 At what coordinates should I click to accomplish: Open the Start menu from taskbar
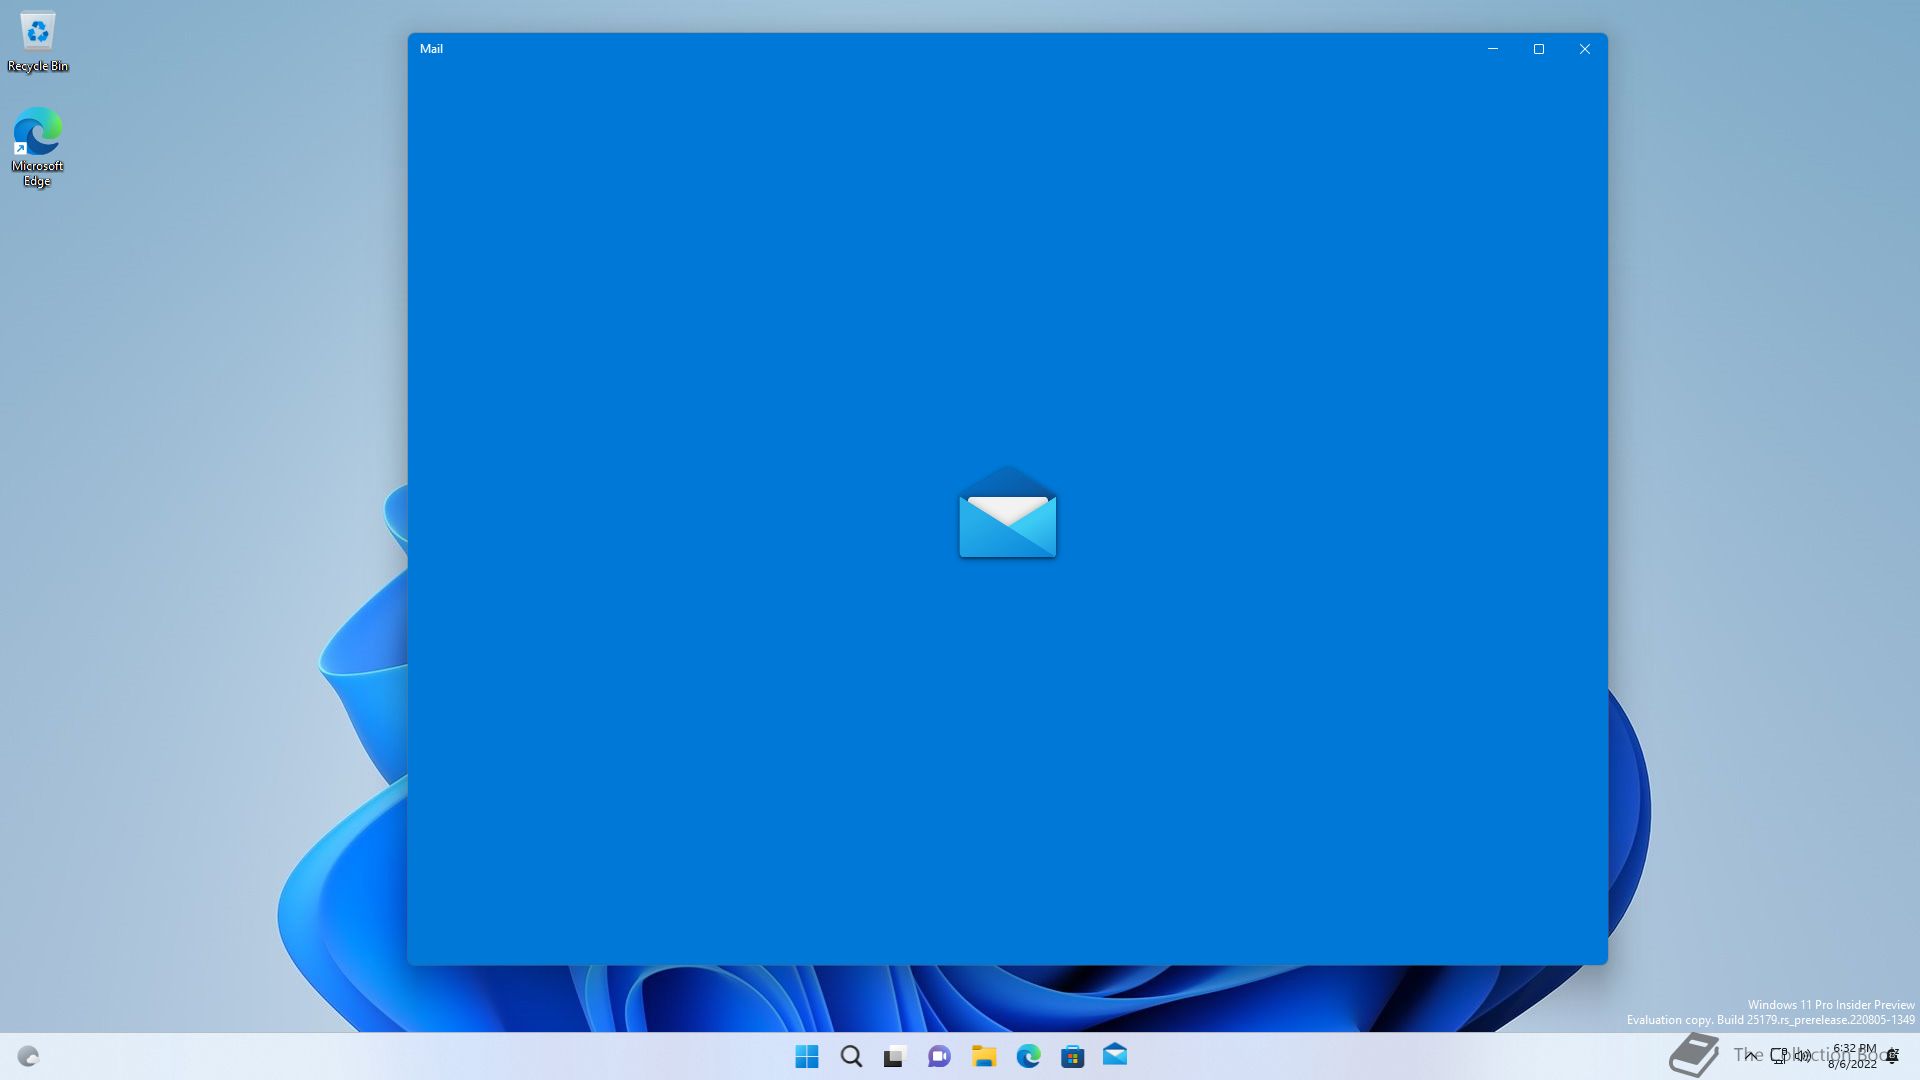(x=806, y=1056)
